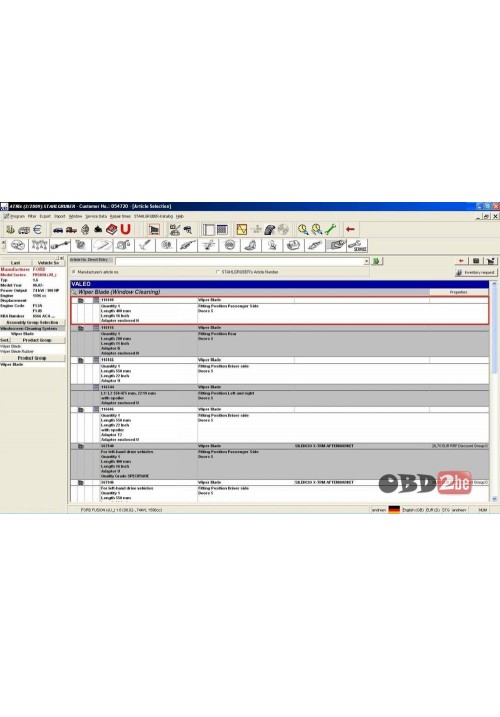Click the red back arrow in main toolbar

[350, 229]
